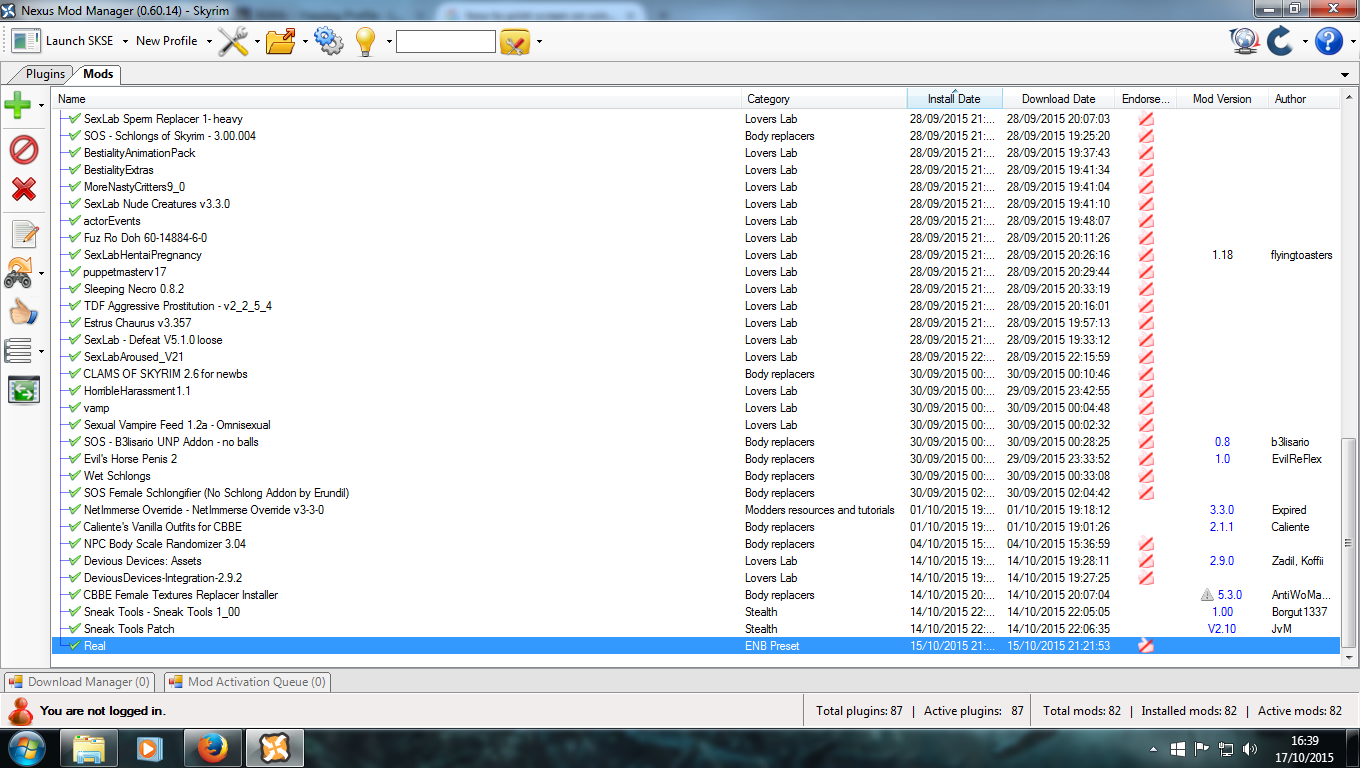Click the empty toolbar text input field

pos(446,41)
